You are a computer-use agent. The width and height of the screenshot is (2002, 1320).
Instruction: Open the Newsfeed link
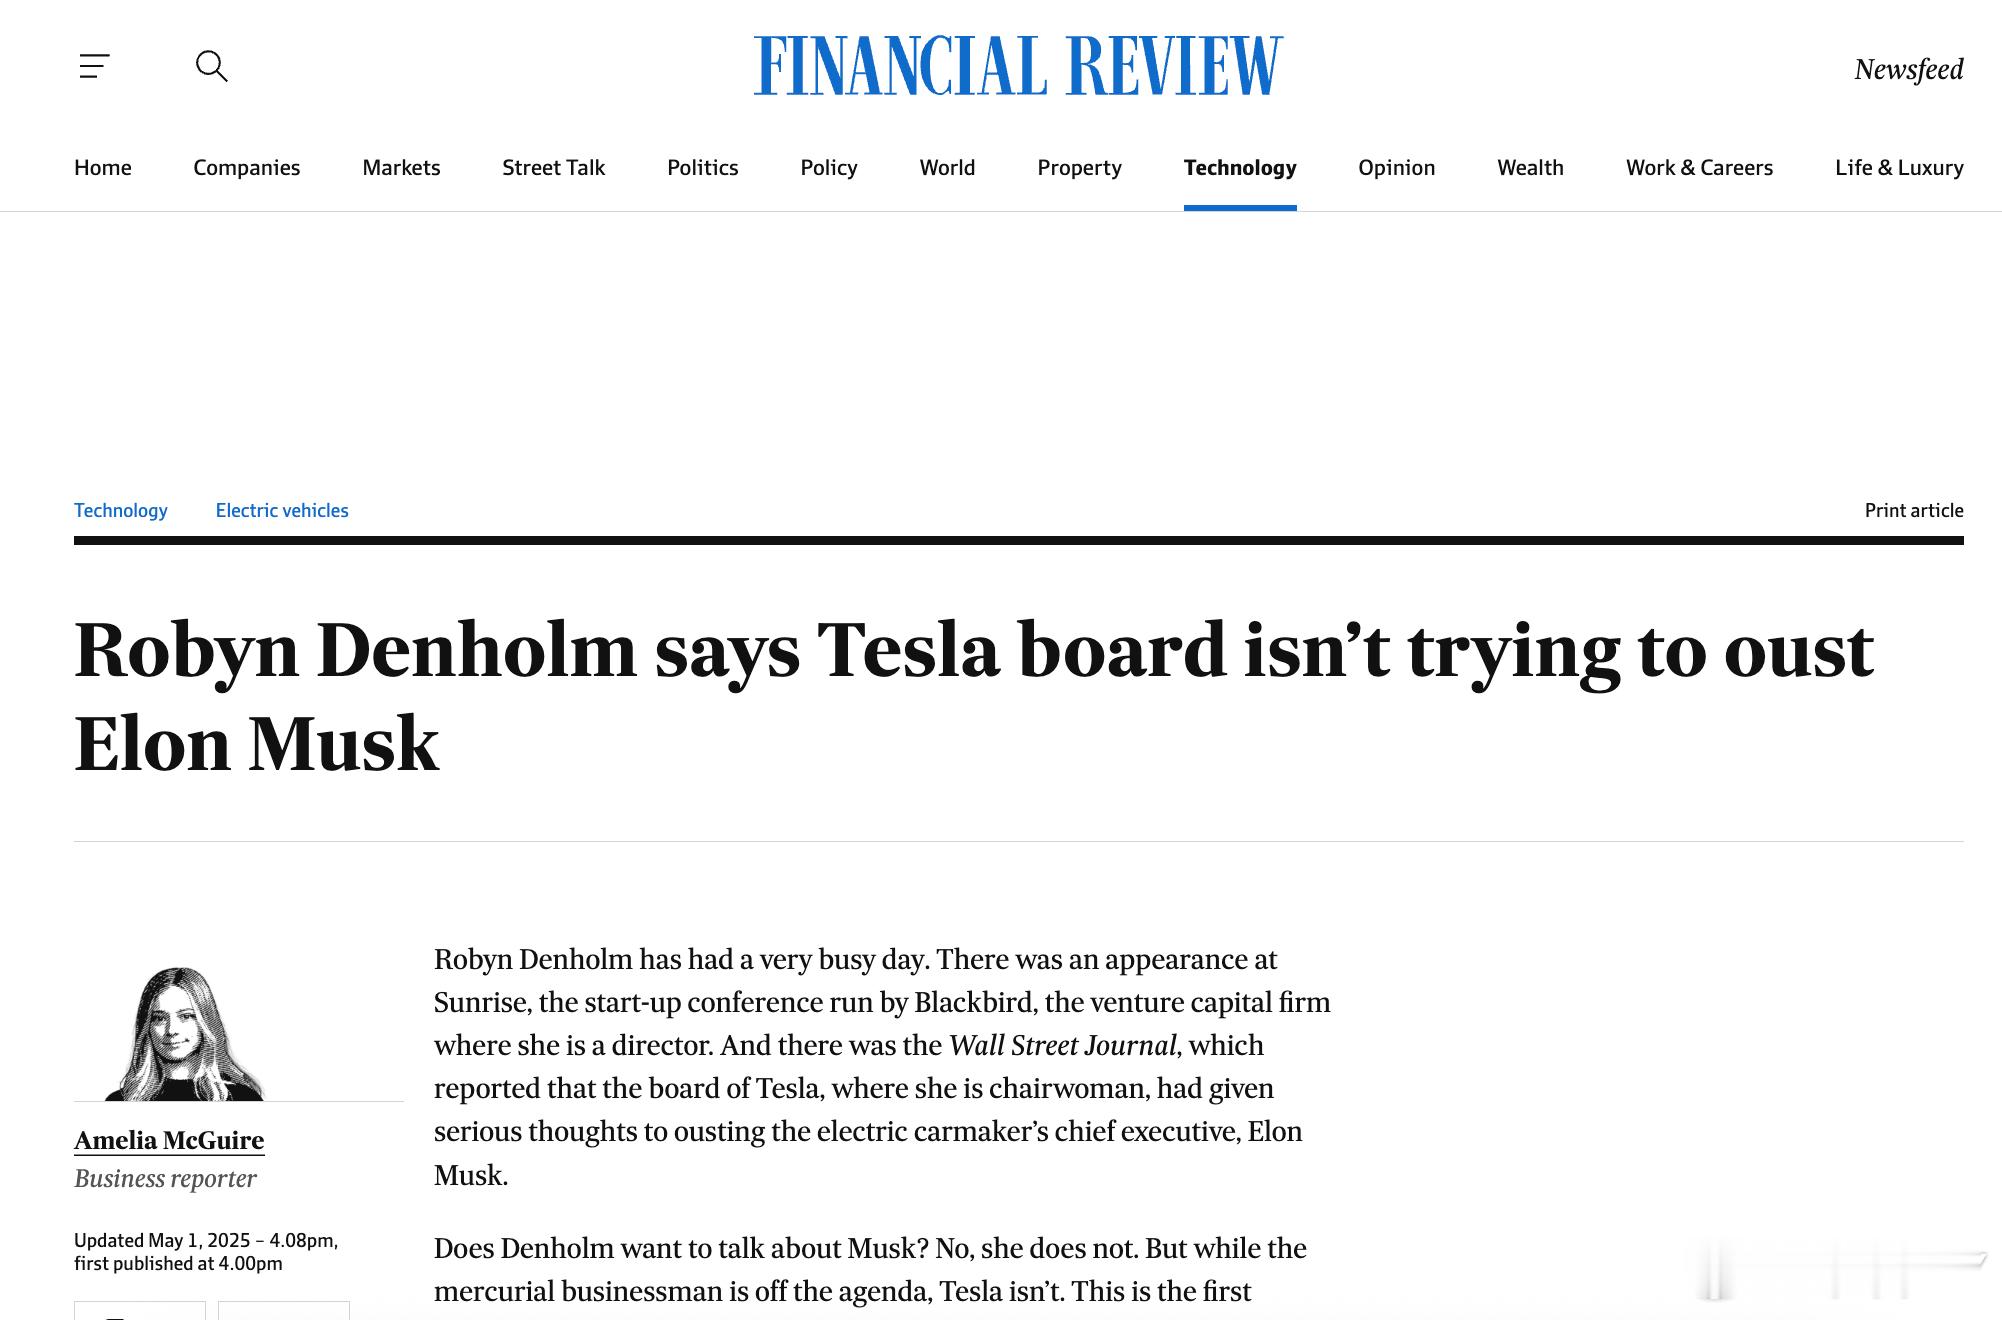coord(1908,69)
